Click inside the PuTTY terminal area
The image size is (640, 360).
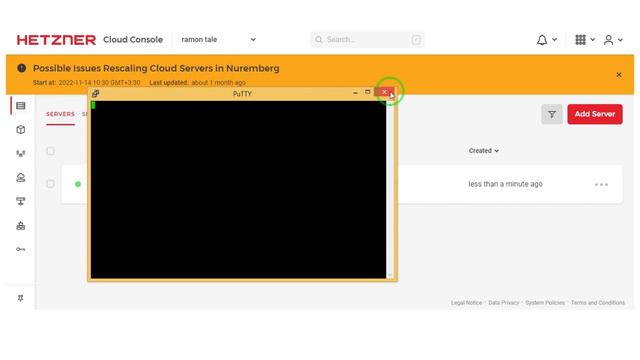pos(238,190)
